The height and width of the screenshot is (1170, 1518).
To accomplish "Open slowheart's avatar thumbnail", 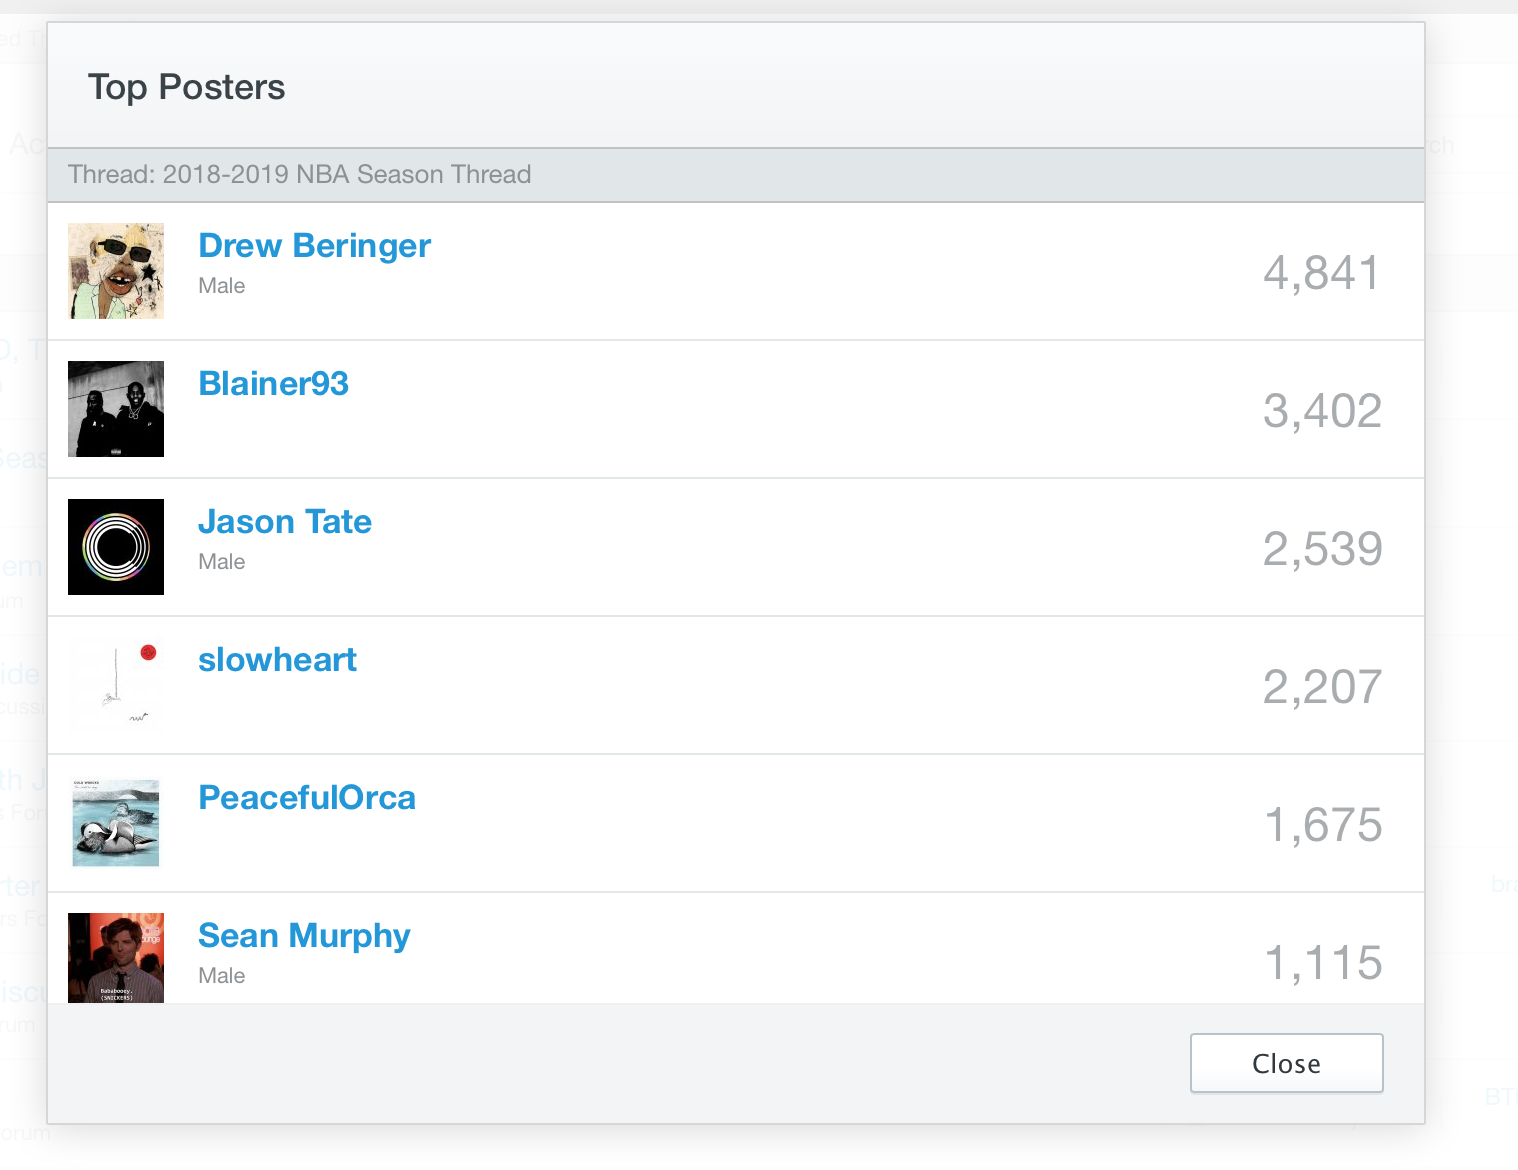I will (116, 685).
